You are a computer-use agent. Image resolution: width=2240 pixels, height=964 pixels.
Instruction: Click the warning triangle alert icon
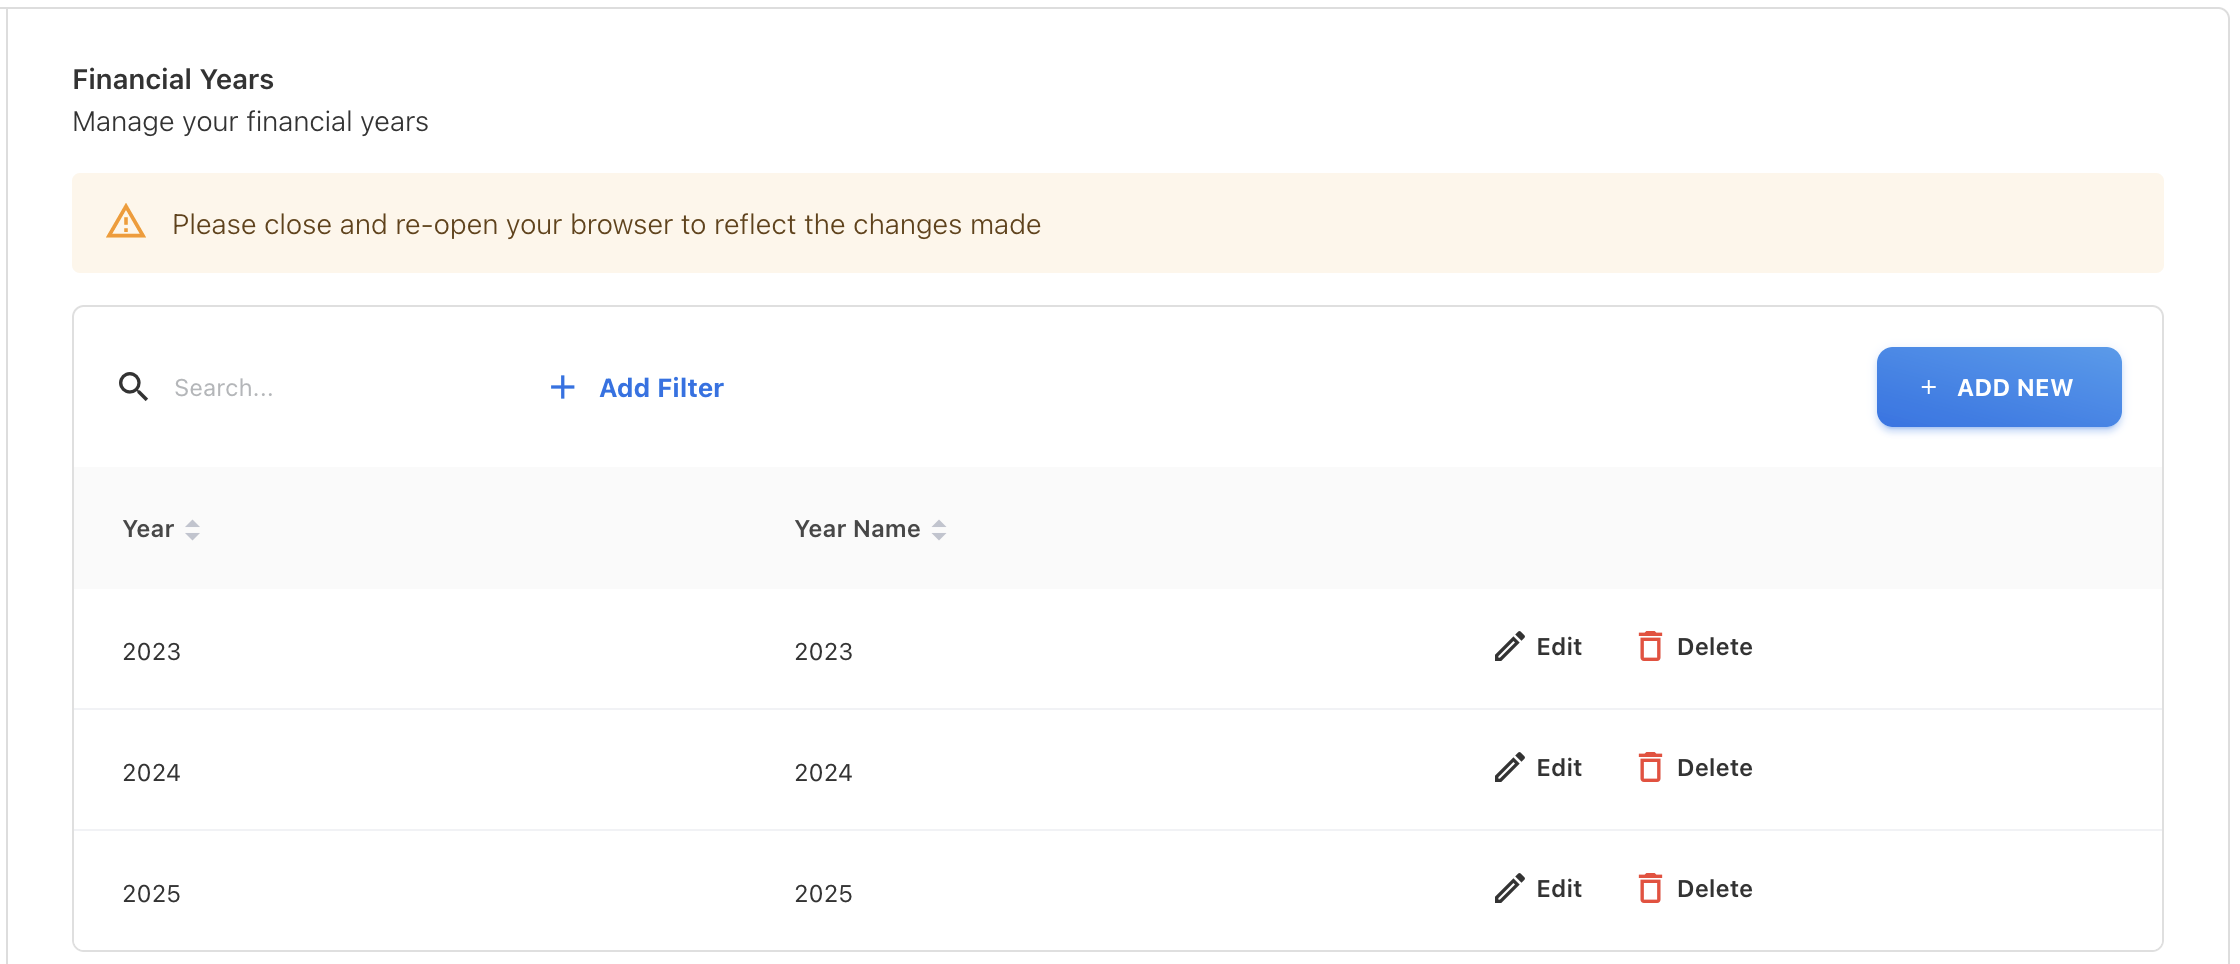tap(126, 222)
